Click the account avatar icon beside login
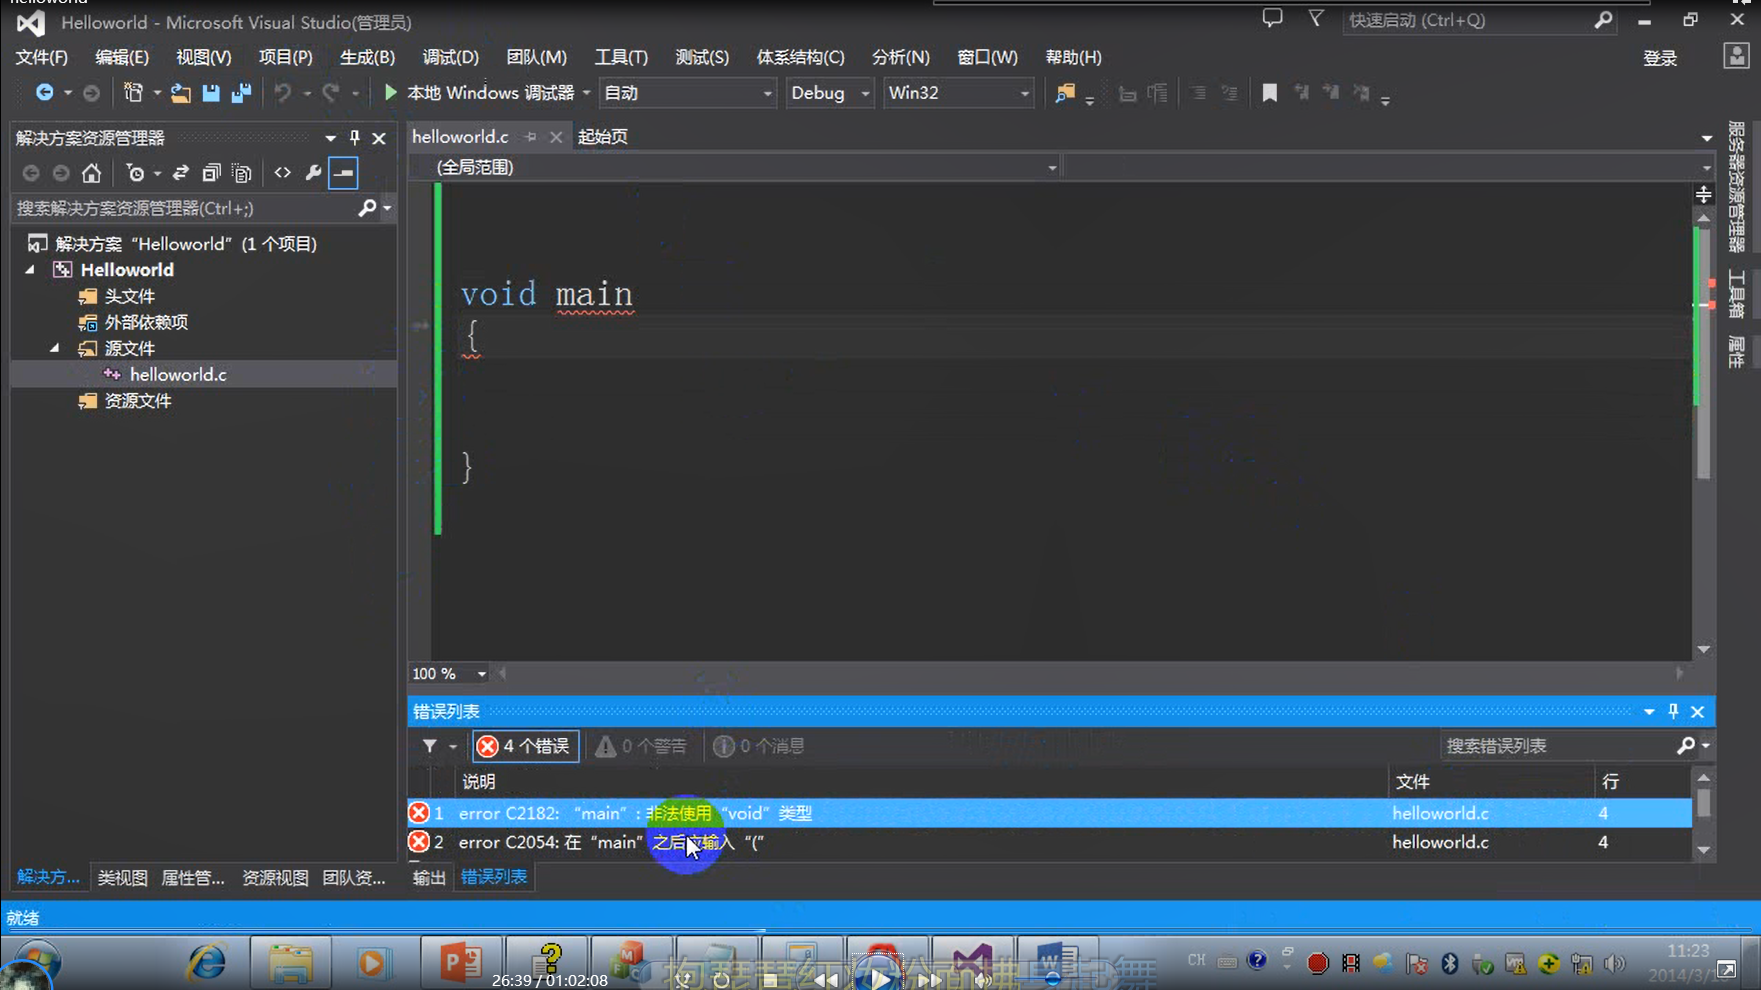 tap(1736, 56)
